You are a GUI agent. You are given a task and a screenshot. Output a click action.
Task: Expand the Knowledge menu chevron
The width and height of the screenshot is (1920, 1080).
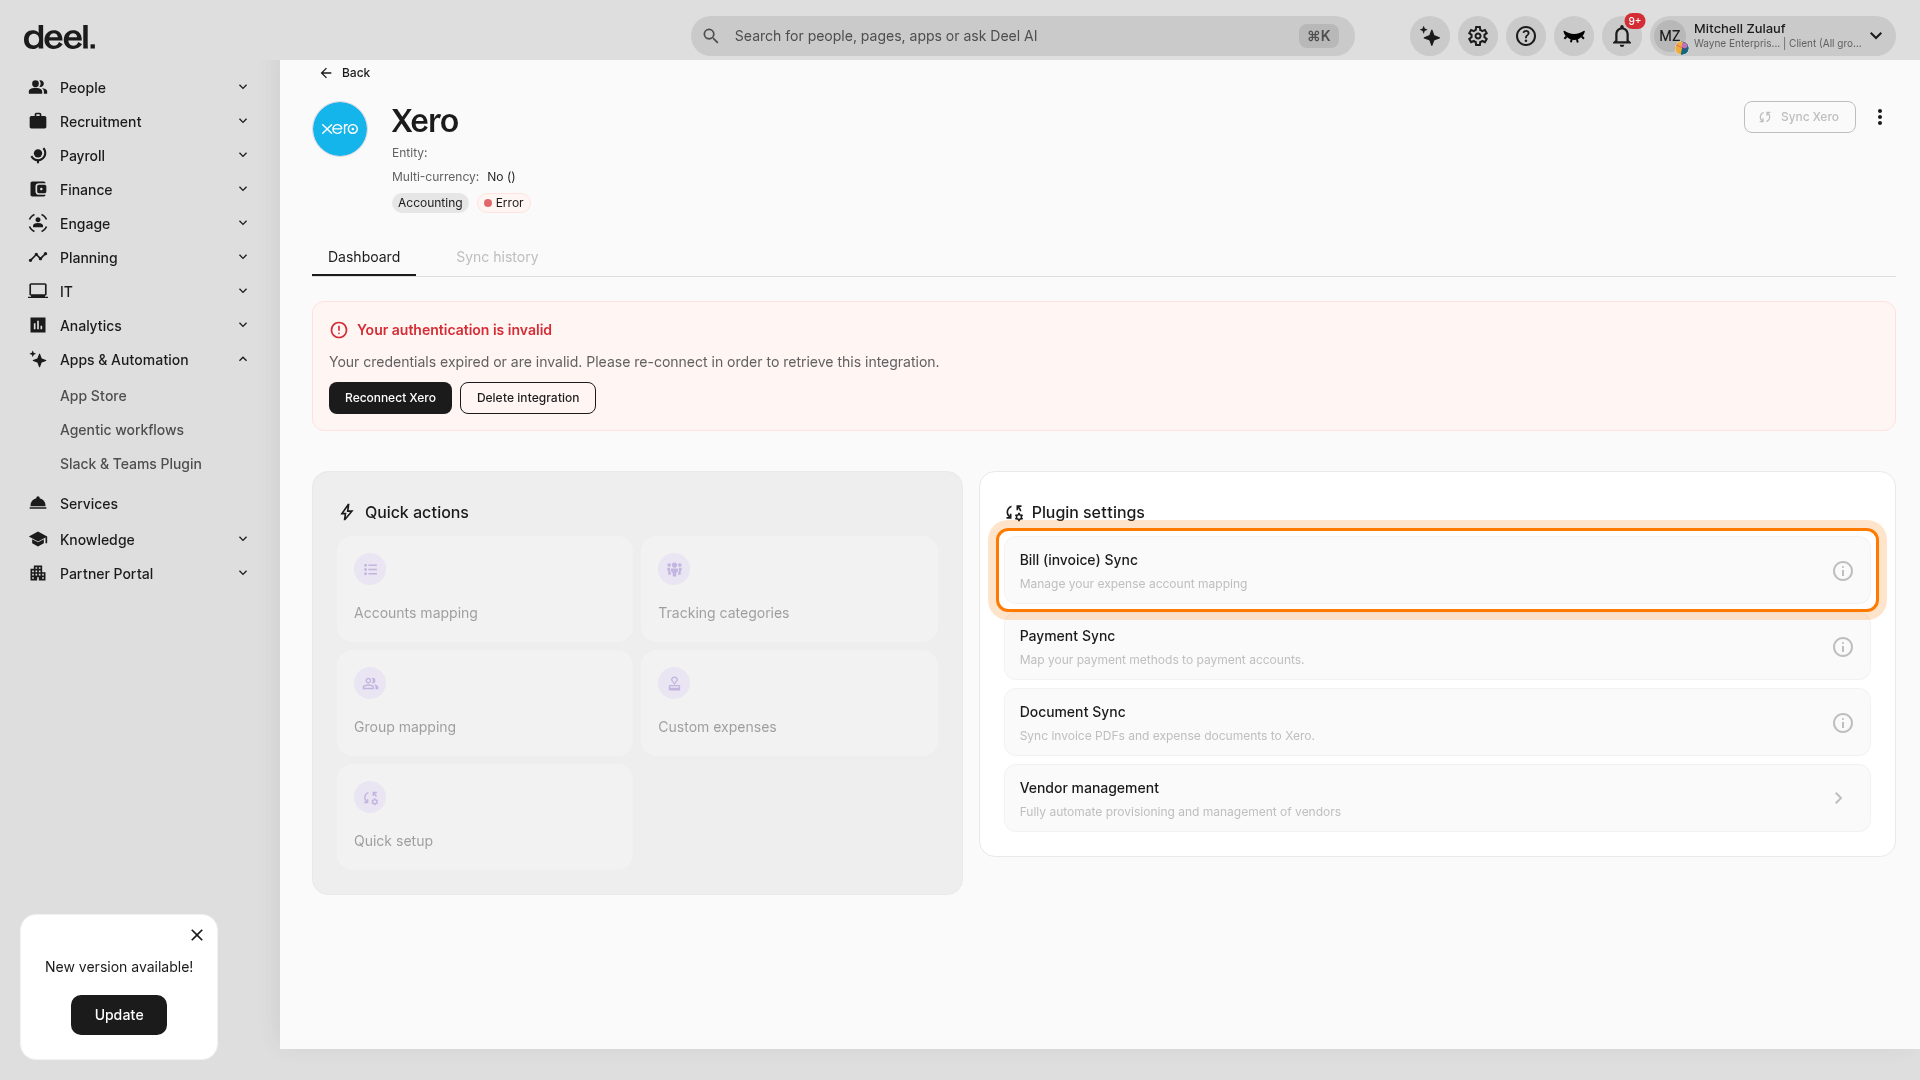pyautogui.click(x=243, y=539)
